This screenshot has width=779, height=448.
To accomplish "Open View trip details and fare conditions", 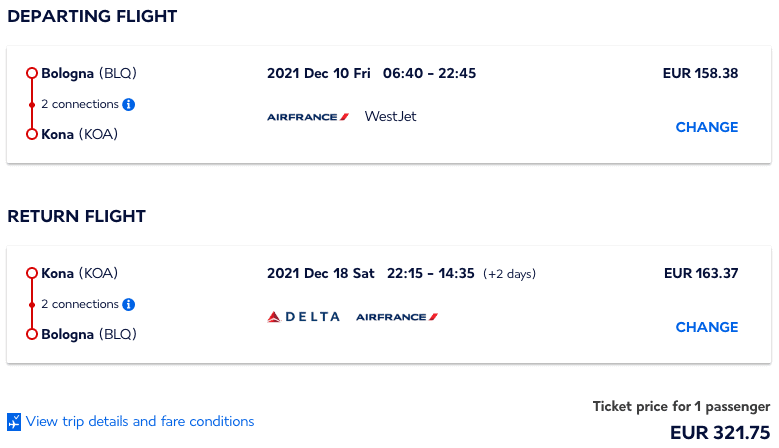I will coord(140,421).
